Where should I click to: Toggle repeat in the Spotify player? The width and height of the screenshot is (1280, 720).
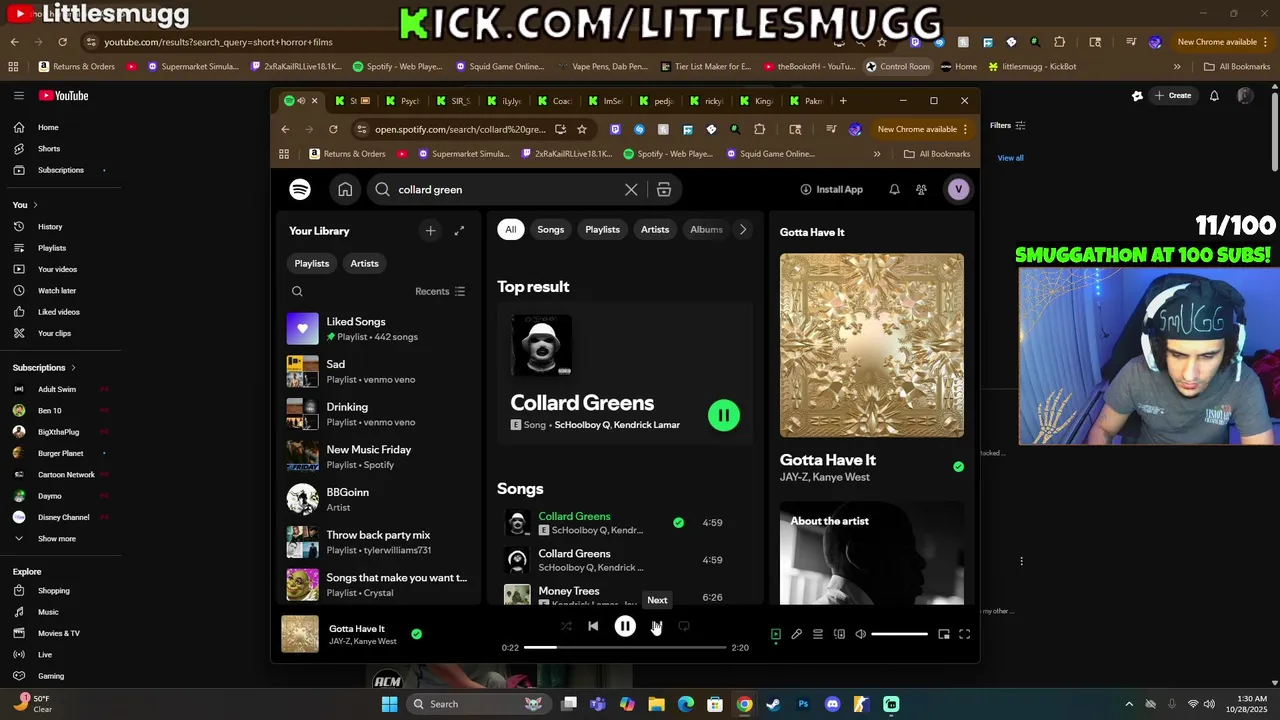684,626
